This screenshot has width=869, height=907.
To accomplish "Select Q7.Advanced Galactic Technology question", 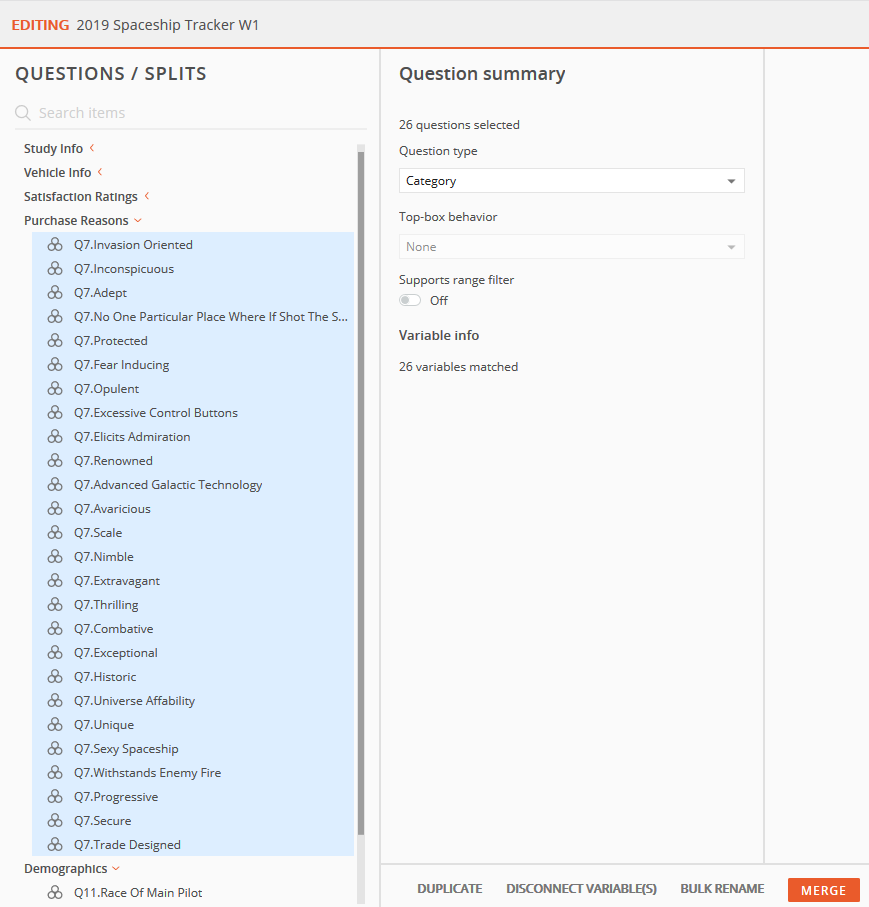I will tap(193, 485).
